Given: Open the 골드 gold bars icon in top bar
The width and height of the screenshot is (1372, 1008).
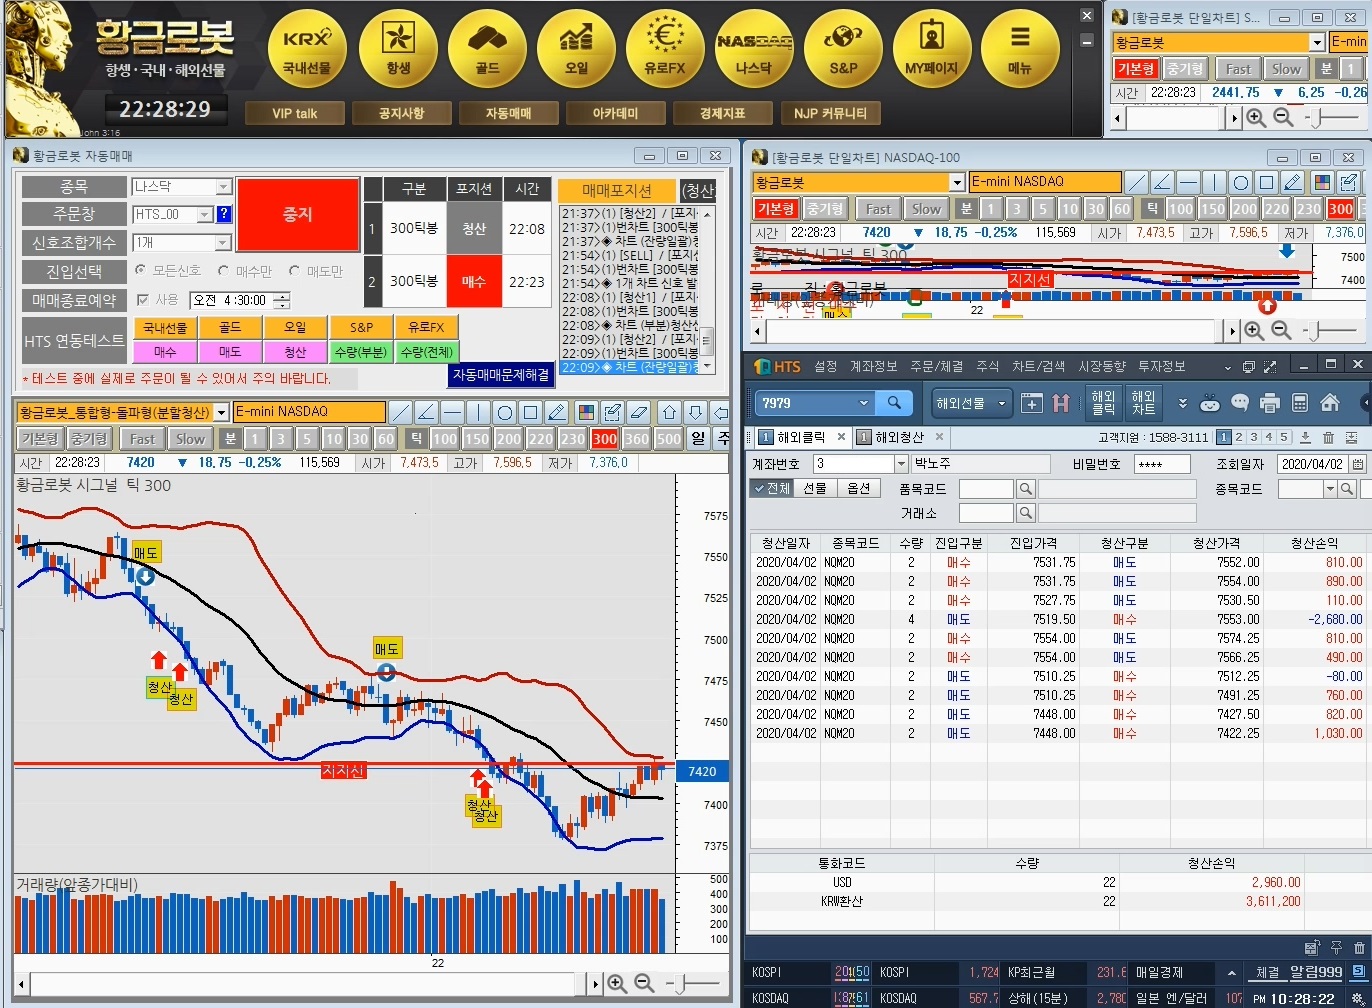Looking at the screenshot, I should click(x=487, y=47).
